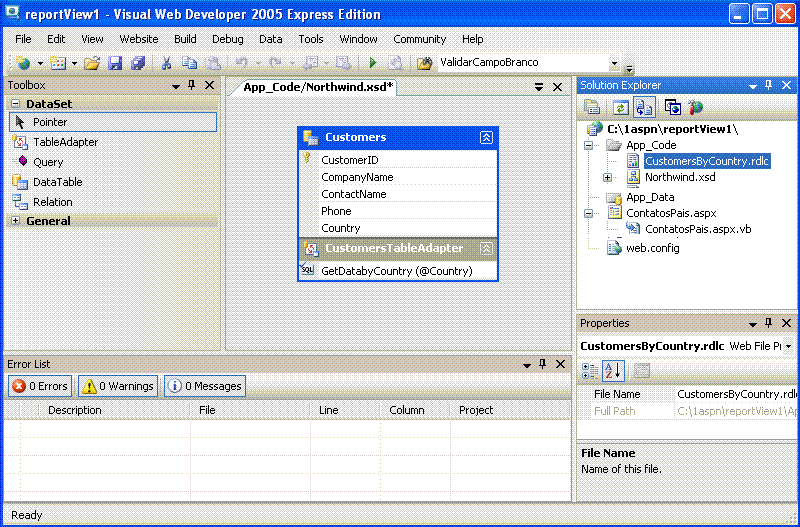Click the New Web Site toolbar icon
Screen dimensions: 800x527
[23, 63]
